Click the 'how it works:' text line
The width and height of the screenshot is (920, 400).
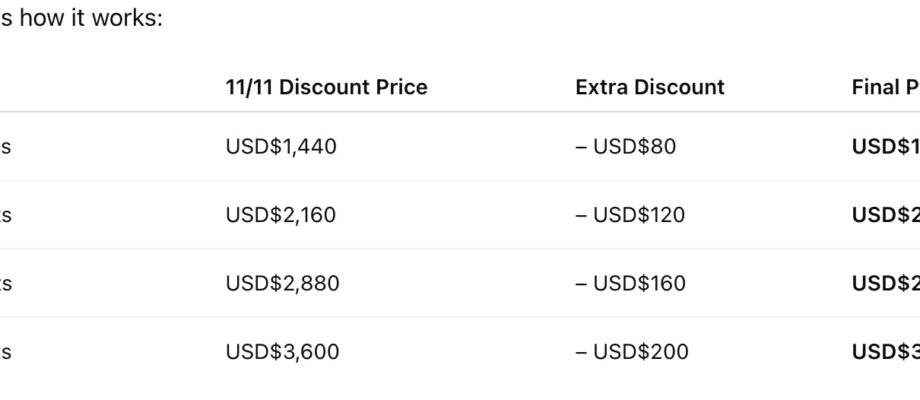pos(80,19)
